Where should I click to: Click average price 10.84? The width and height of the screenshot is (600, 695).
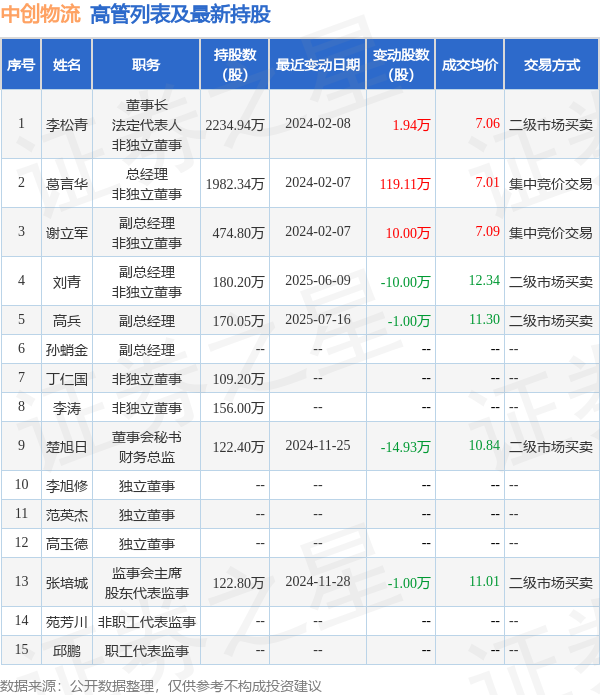tap(484, 445)
